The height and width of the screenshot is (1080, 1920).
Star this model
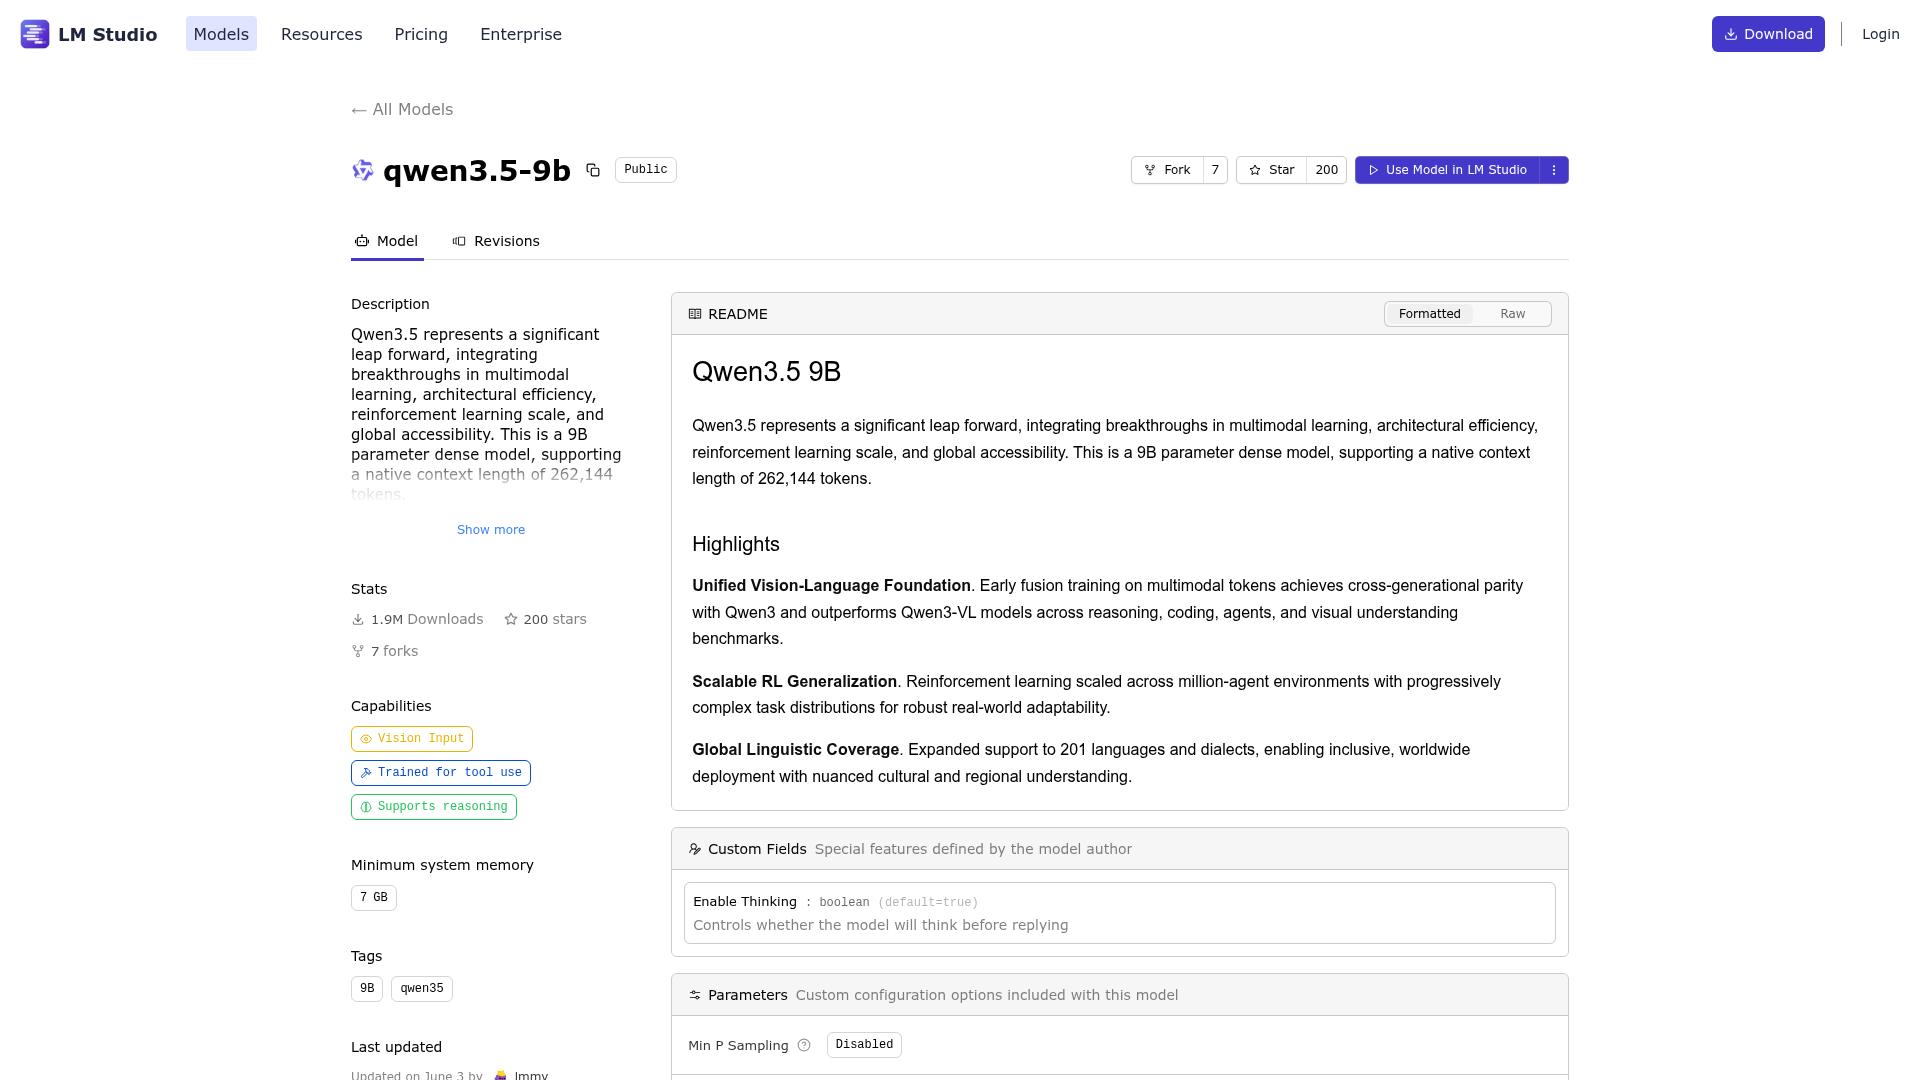(1271, 170)
